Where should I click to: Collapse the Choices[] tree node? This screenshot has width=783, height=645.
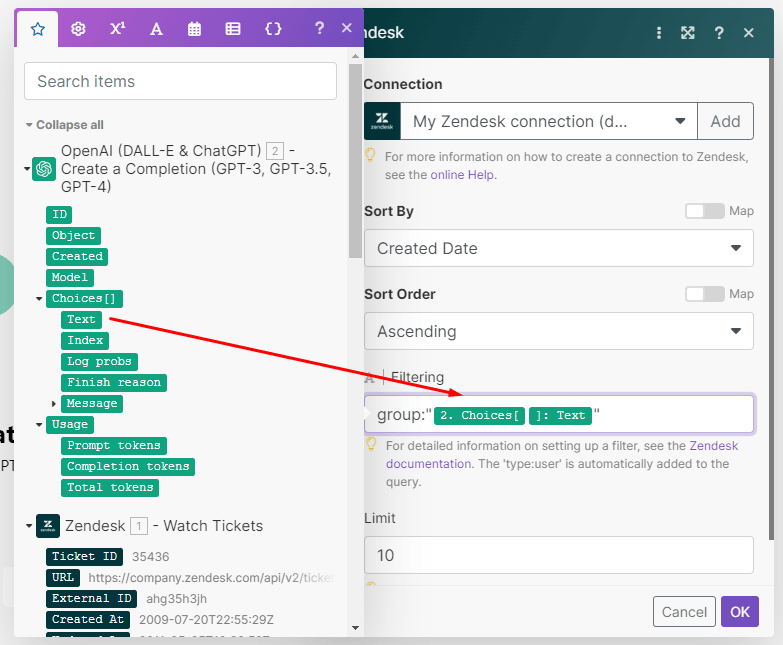click(39, 299)
